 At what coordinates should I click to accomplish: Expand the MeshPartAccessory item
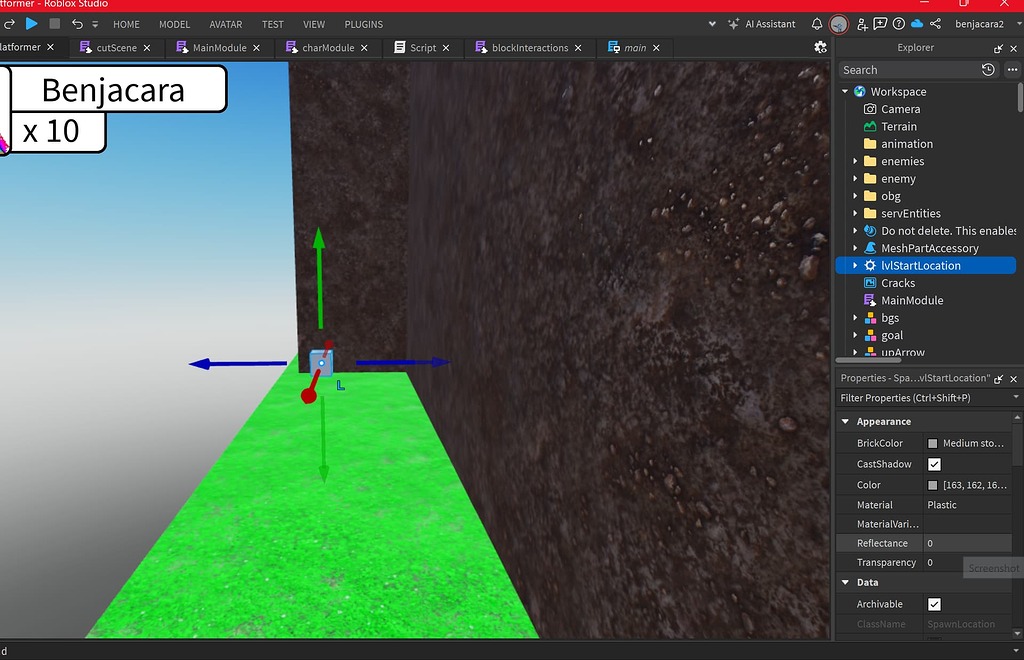855,248
